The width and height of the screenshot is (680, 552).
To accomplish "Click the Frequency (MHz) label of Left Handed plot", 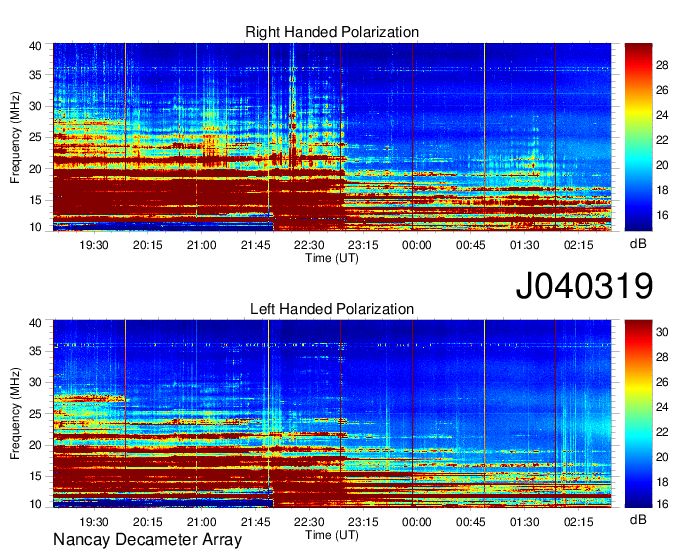I will pyautogui.click(x=15, y=414).
